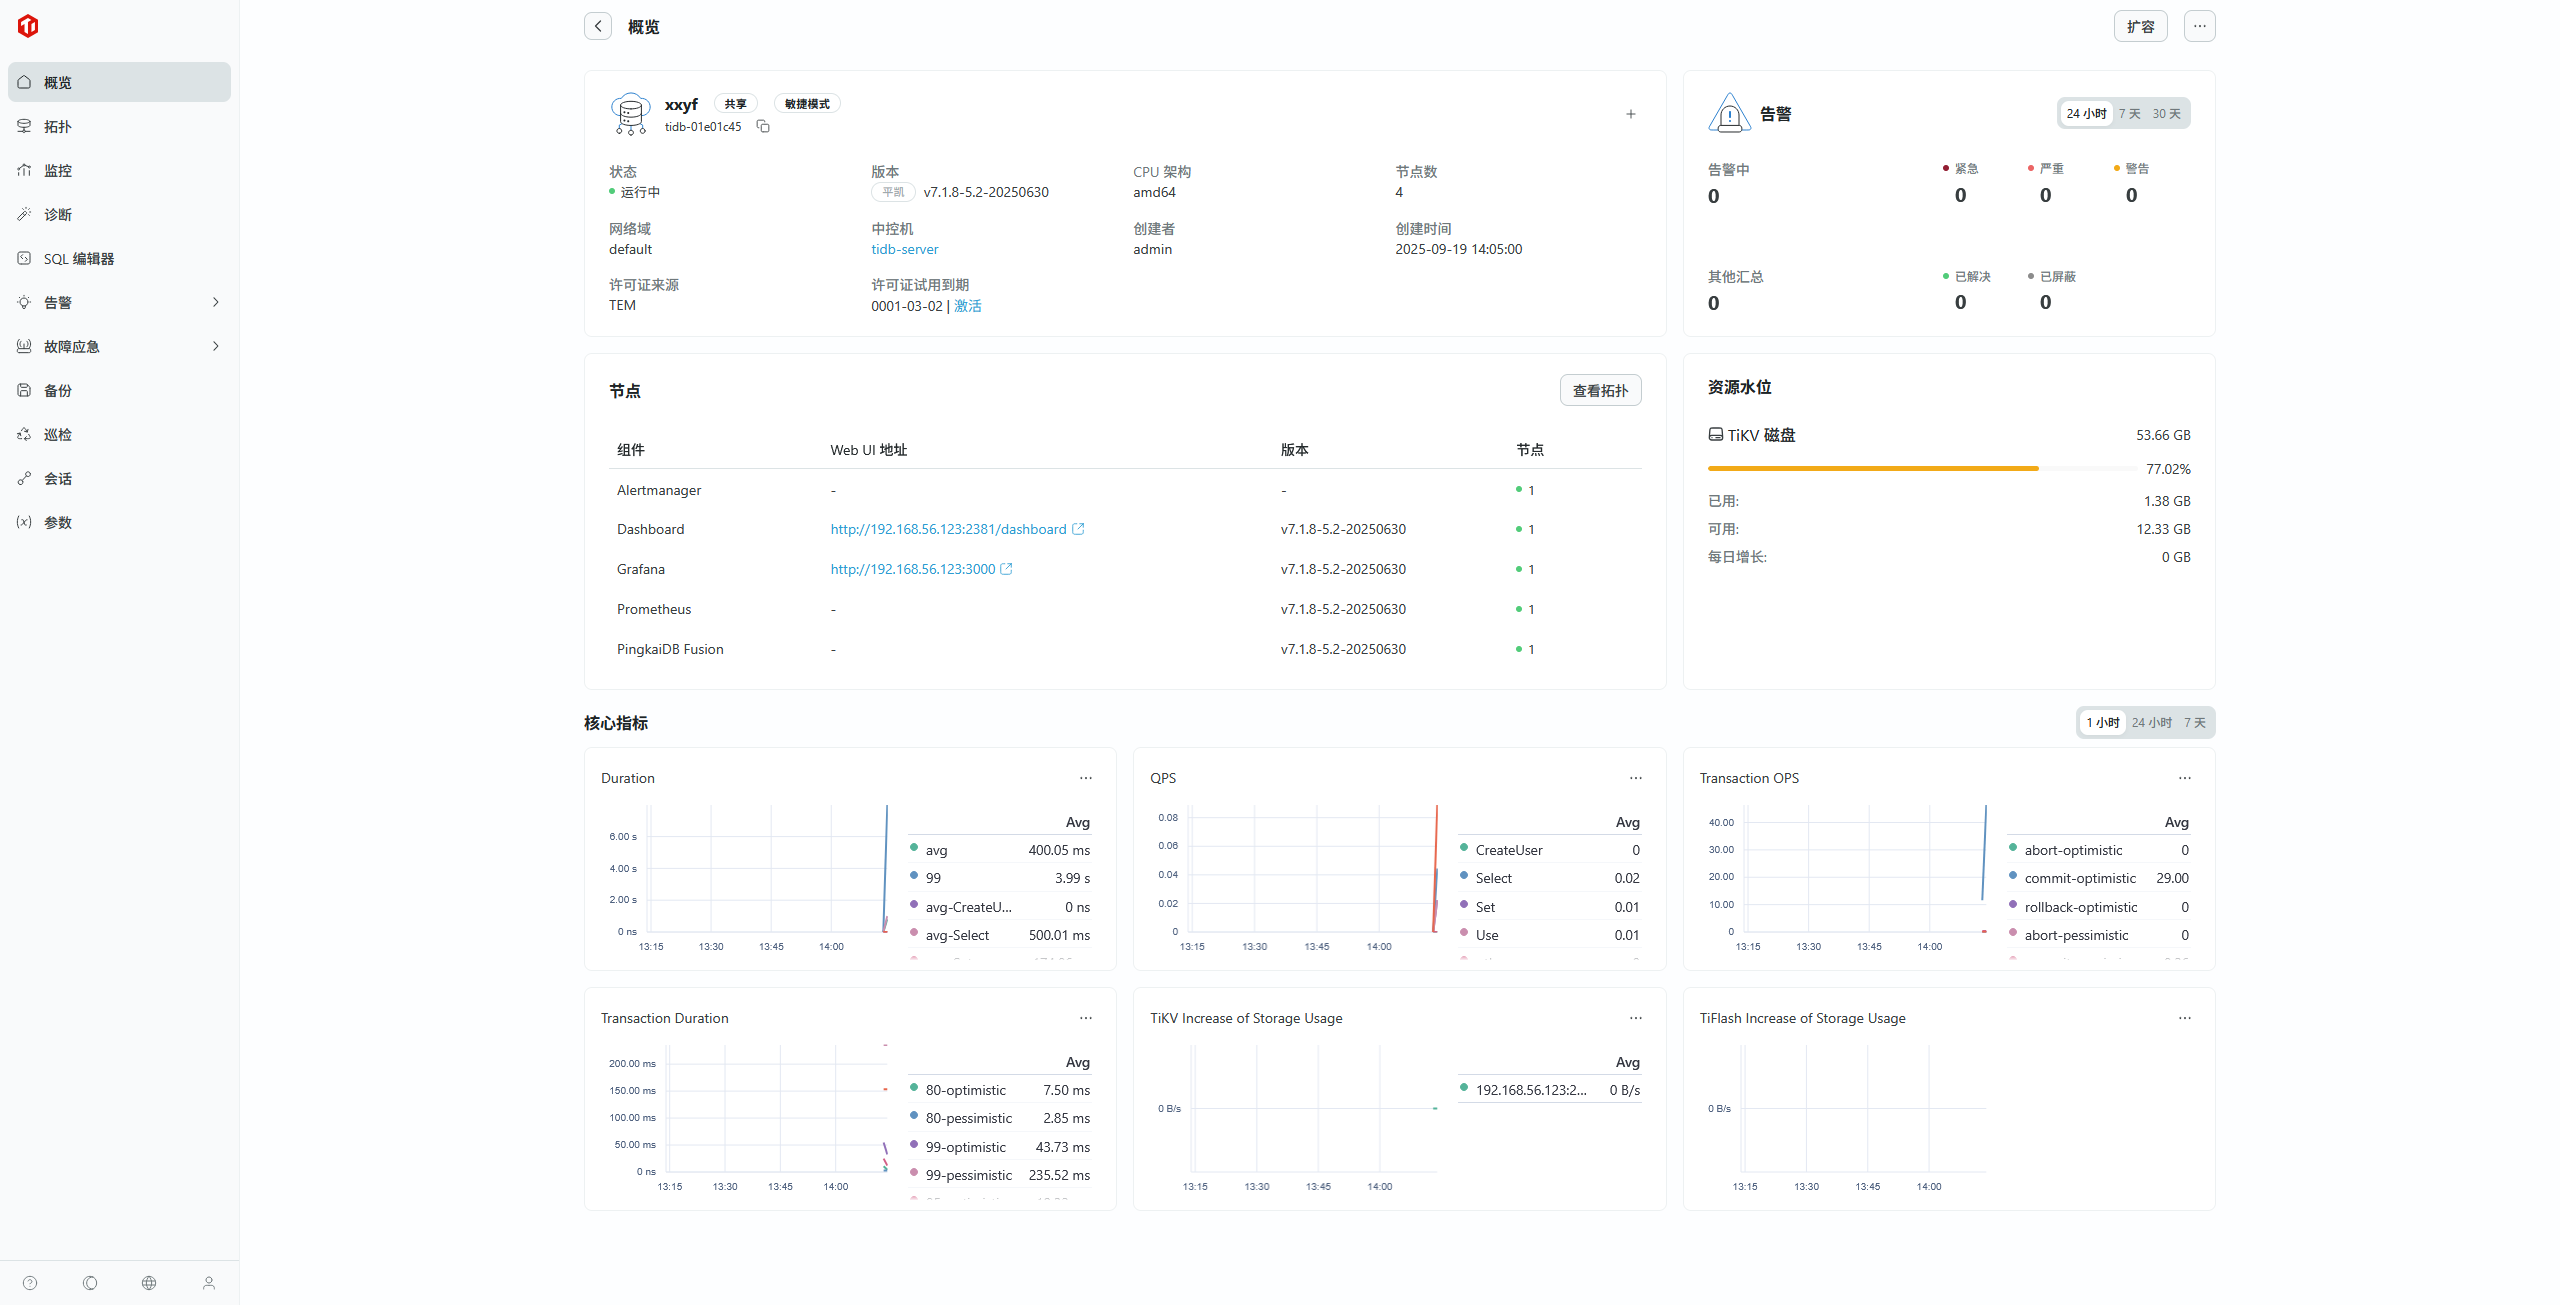This screenshot has width=2560, height=1305.
Task: Open the language globe icon
Action: coord(149,1283)
